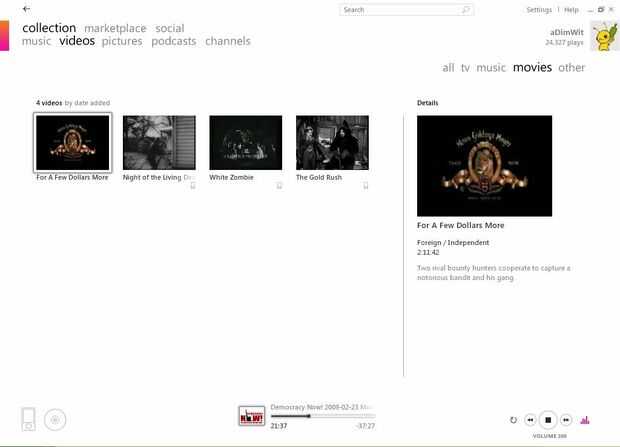Skip to the next track

pyautogui.click(x=566, y=420)
